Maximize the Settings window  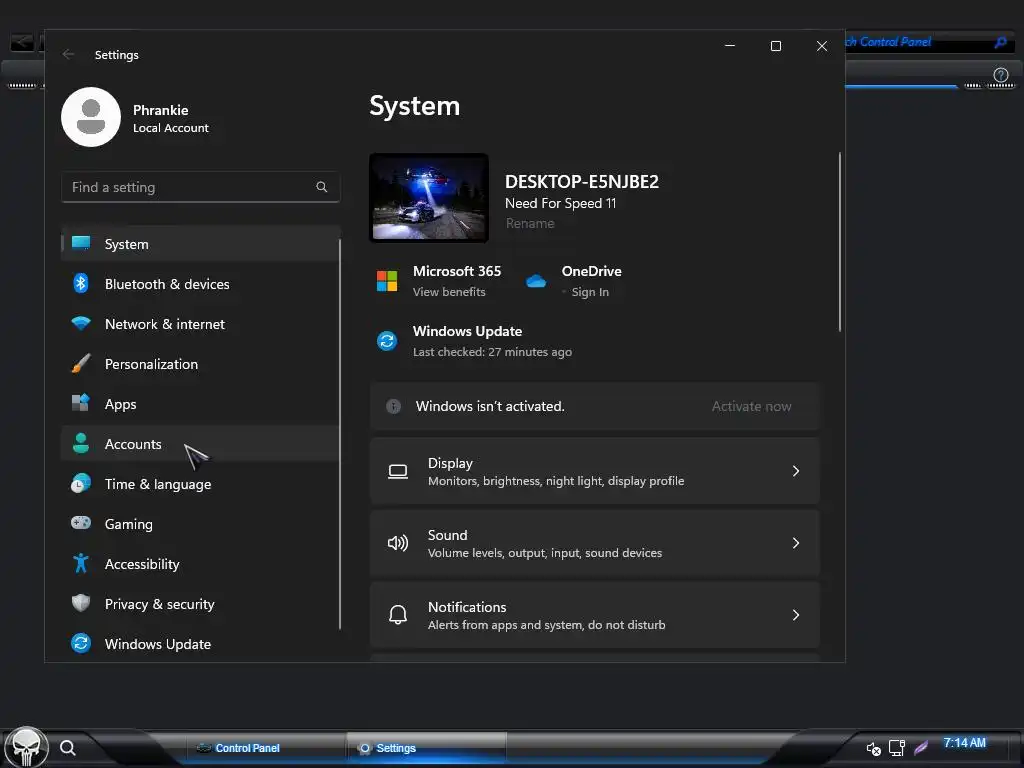(x=776, y=46)
